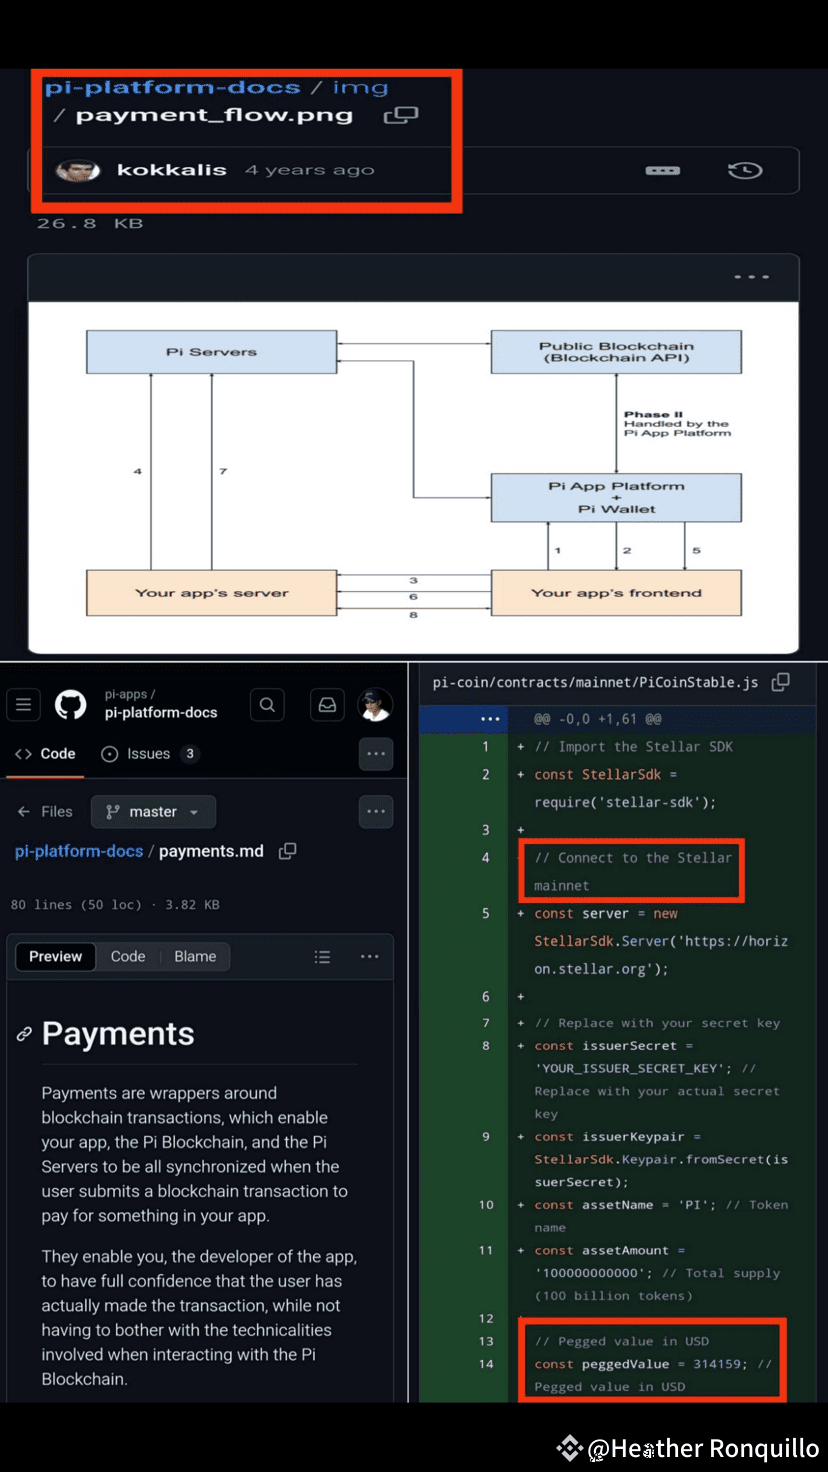Open the outline list icon

tap(322, 957)
